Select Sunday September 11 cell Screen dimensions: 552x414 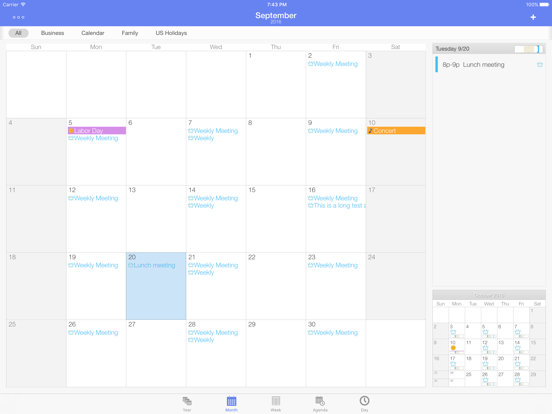tap(36, 219)
